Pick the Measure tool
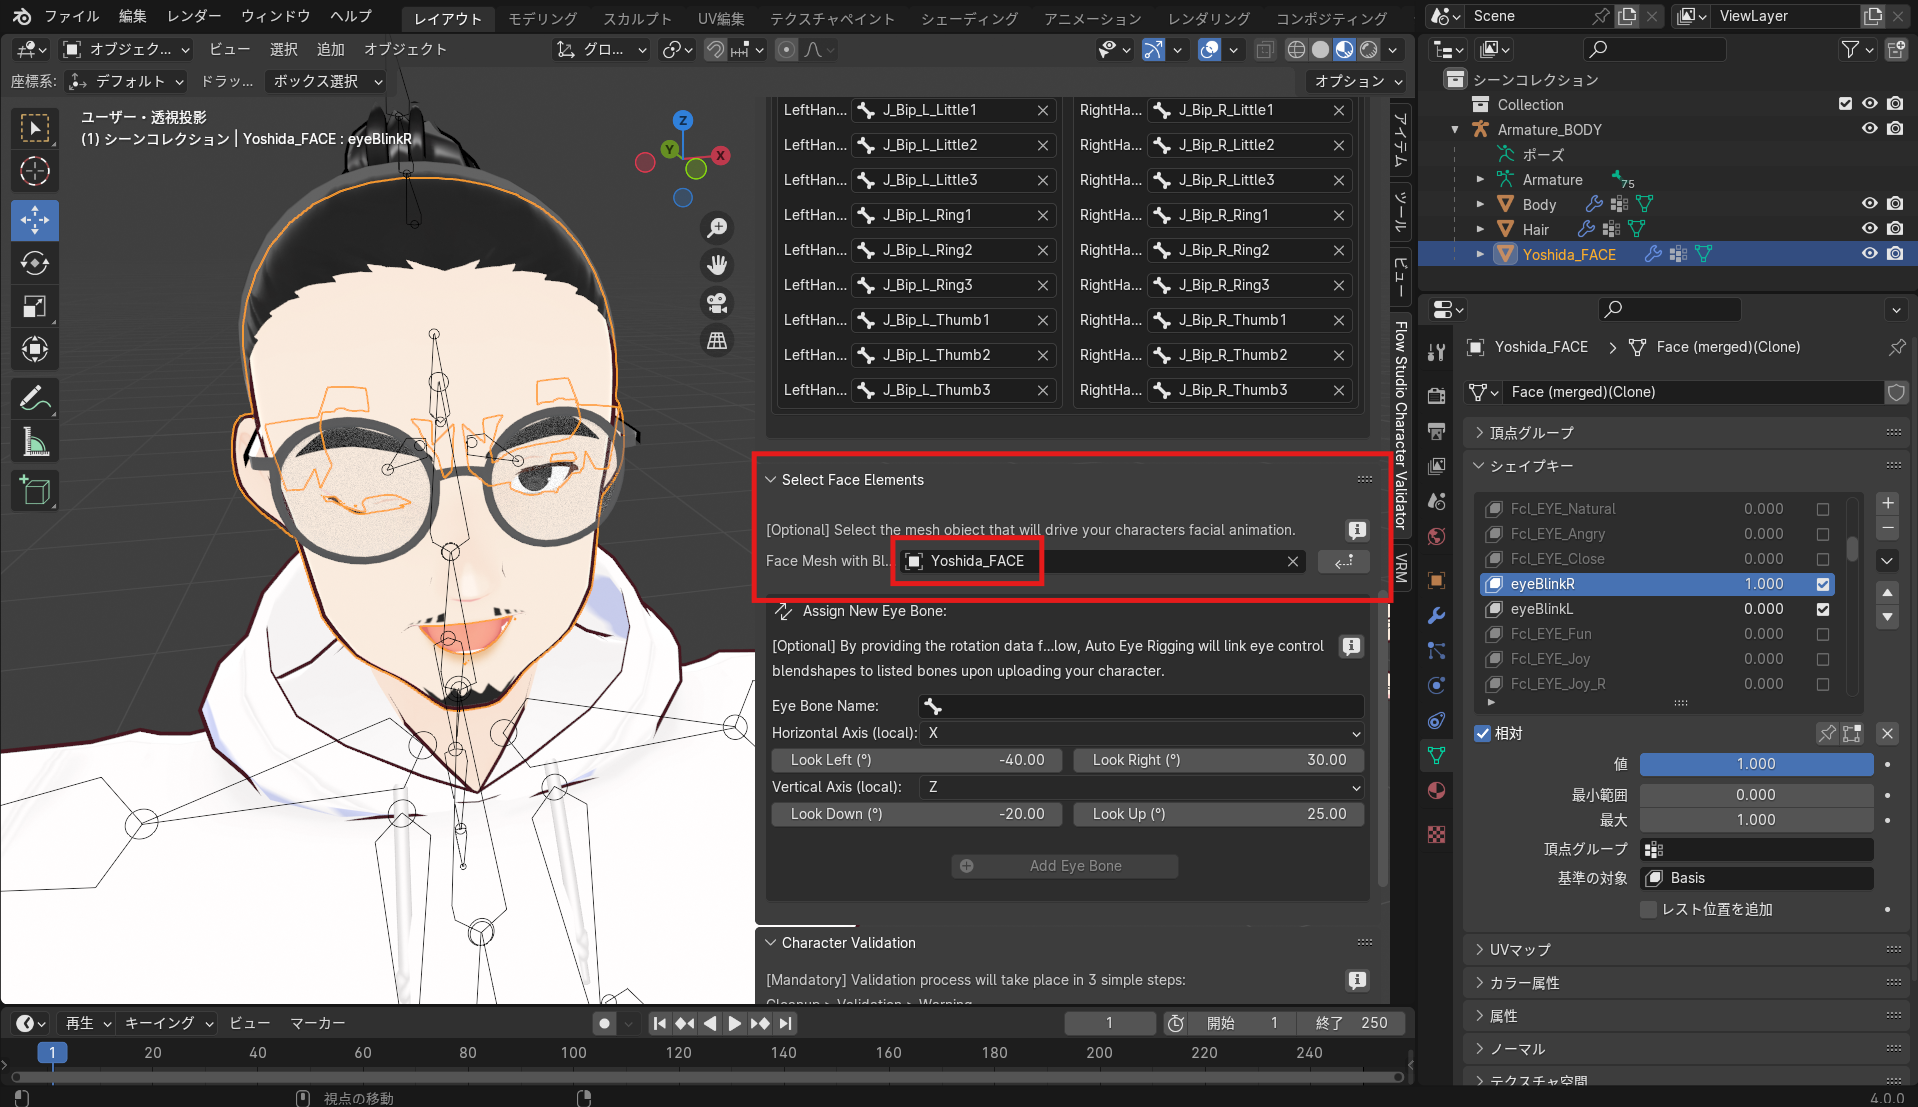The image size is (1918, 1107). pos(35,442)
